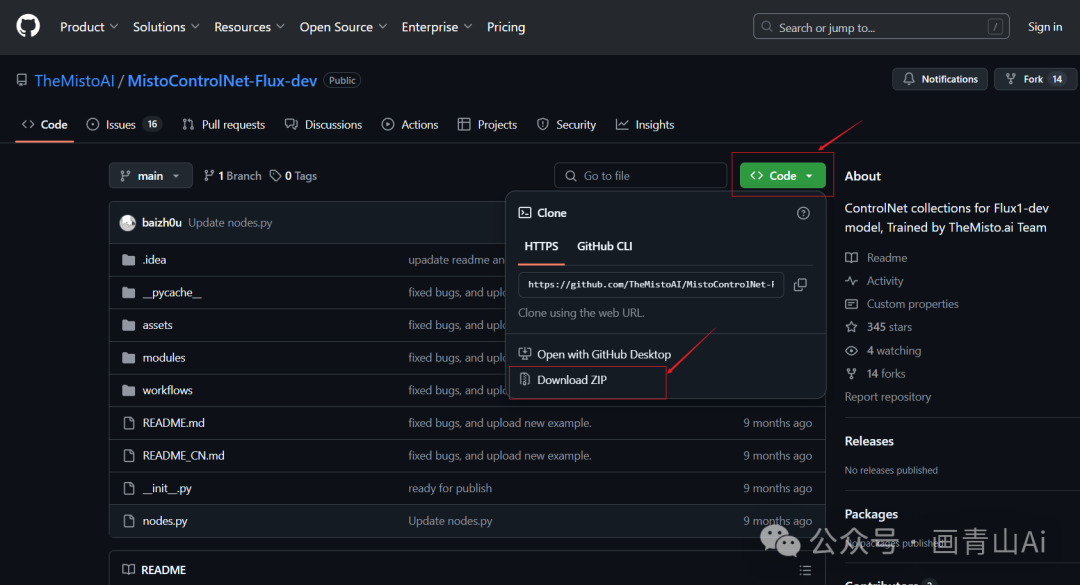Expand the Enterprise menu

pos(437,27)
